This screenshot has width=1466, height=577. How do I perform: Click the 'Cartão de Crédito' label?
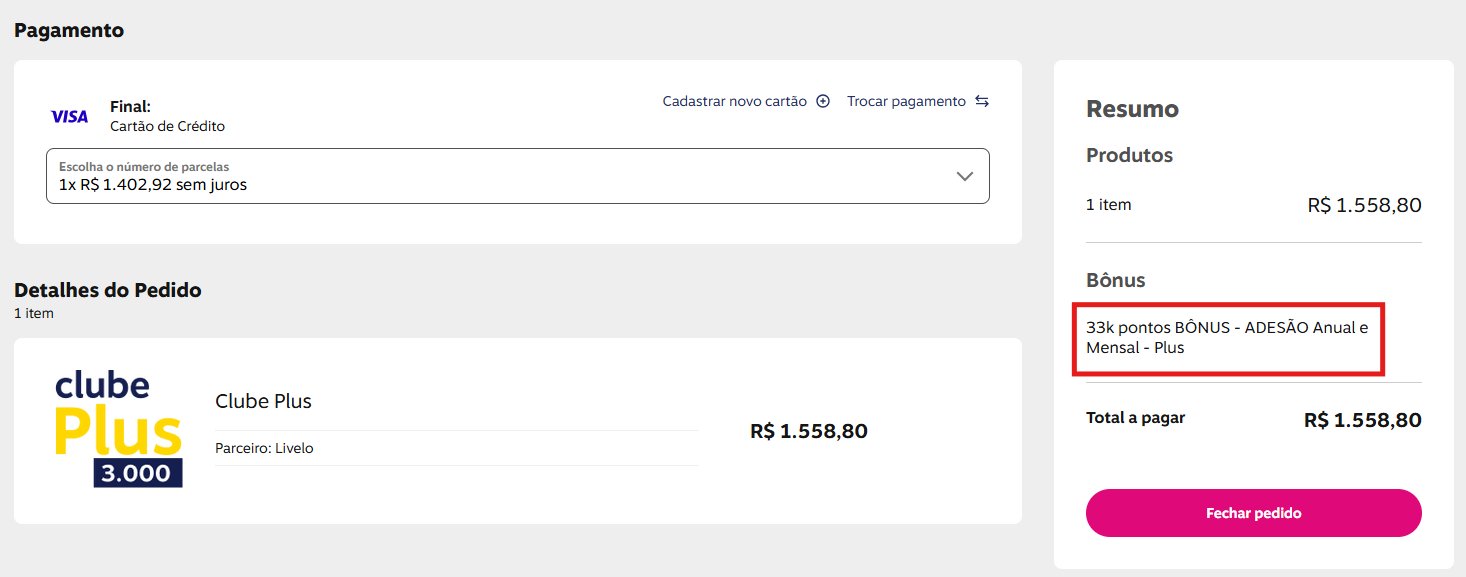tap(167, 126)
